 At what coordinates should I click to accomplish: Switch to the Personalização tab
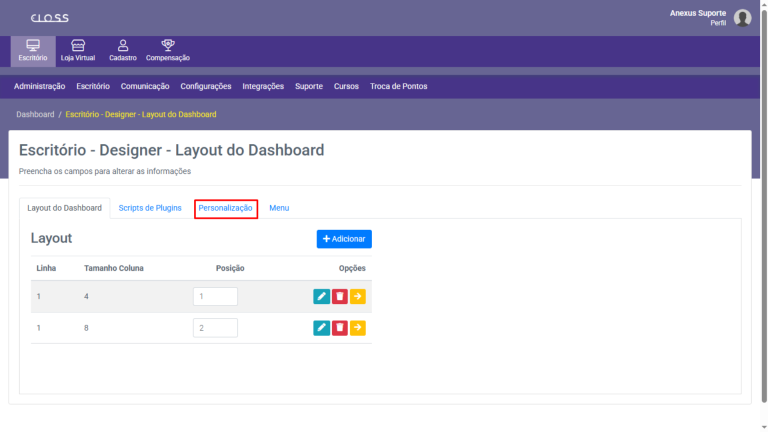coord(226,208)
